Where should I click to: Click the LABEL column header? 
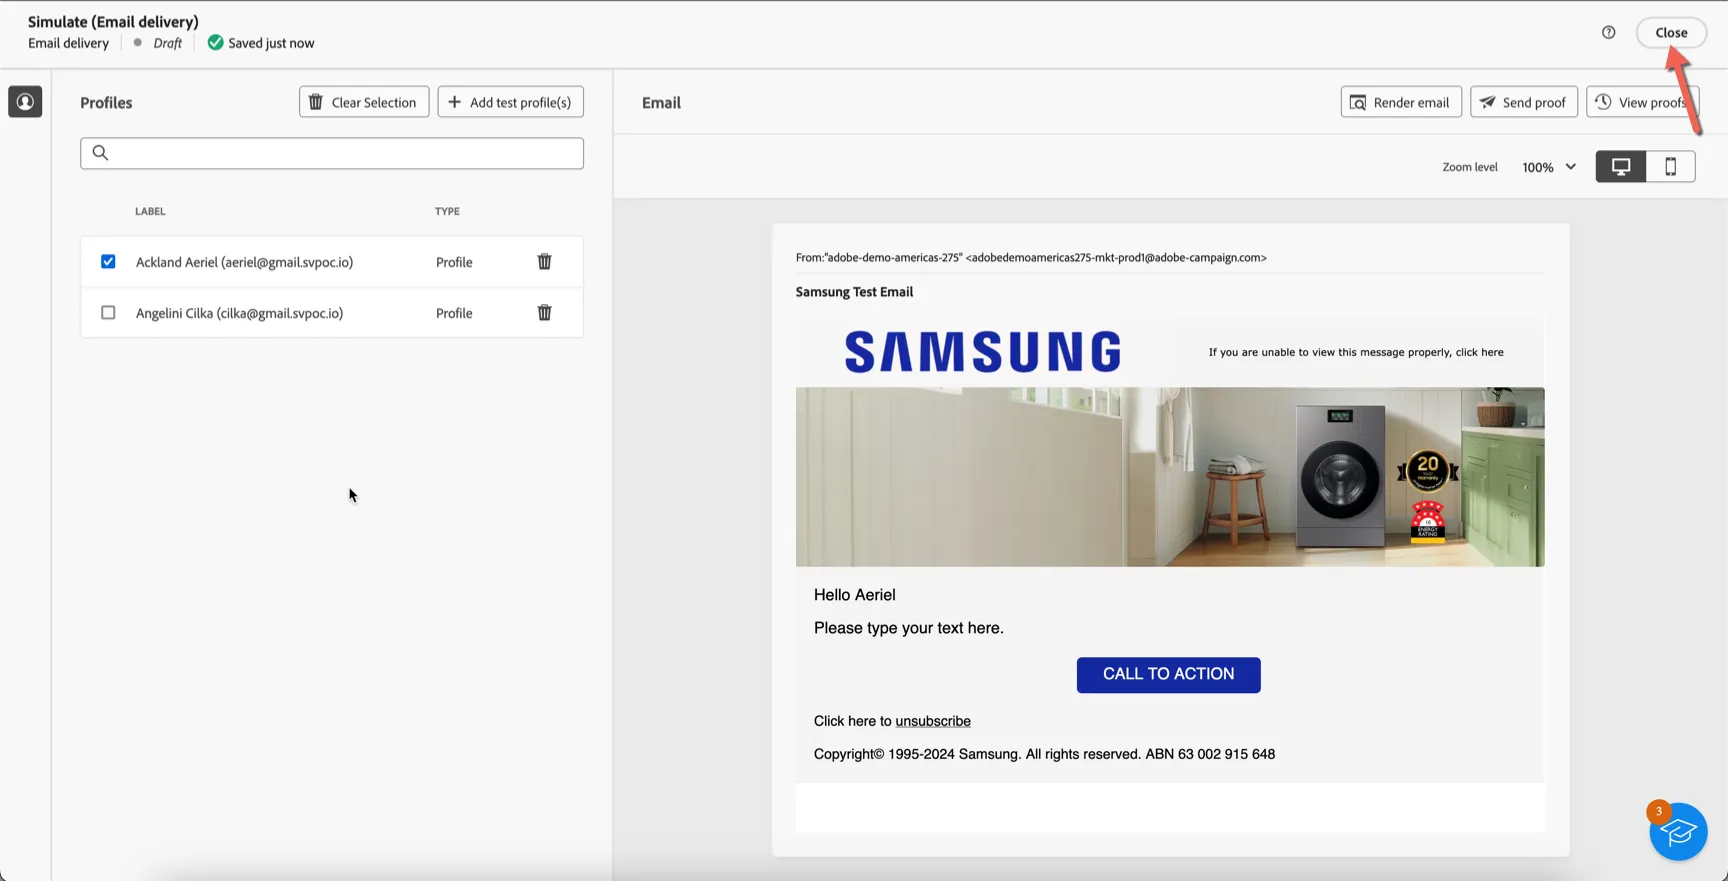tap(150, 211)
